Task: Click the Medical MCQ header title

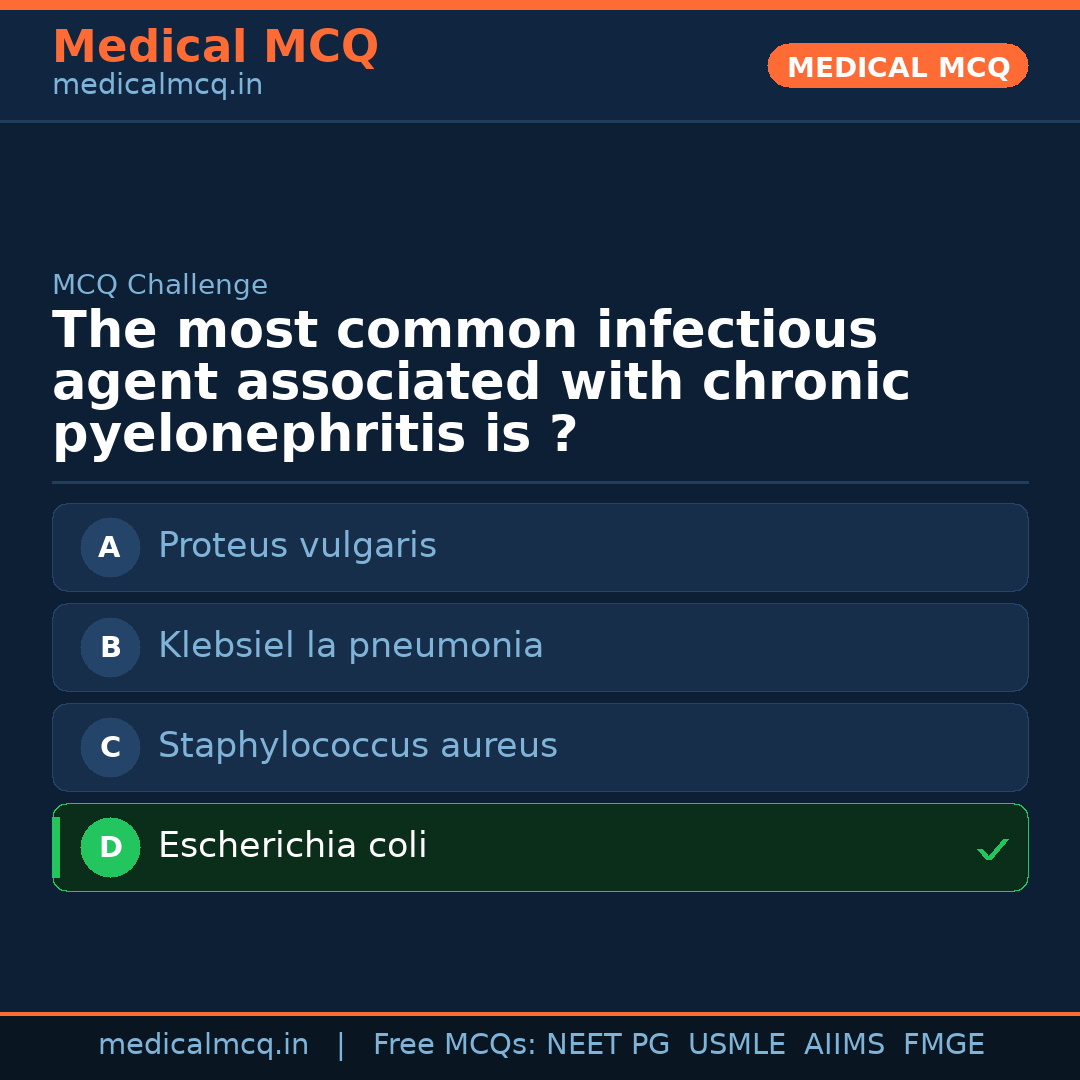Action: (x=215, y=46)
